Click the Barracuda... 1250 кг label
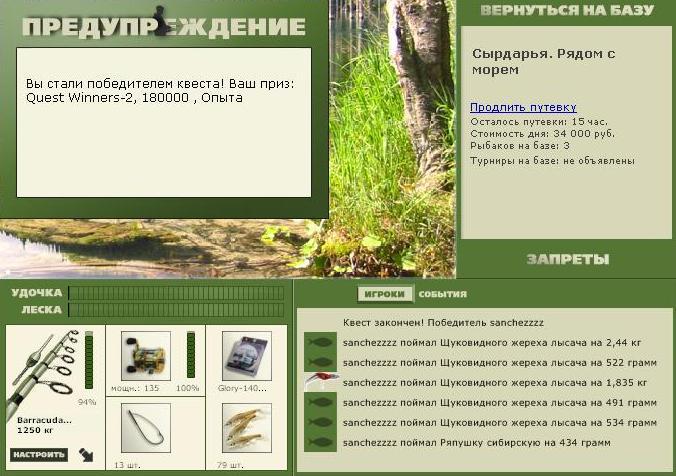676x476 pixels. pos(44,425)
